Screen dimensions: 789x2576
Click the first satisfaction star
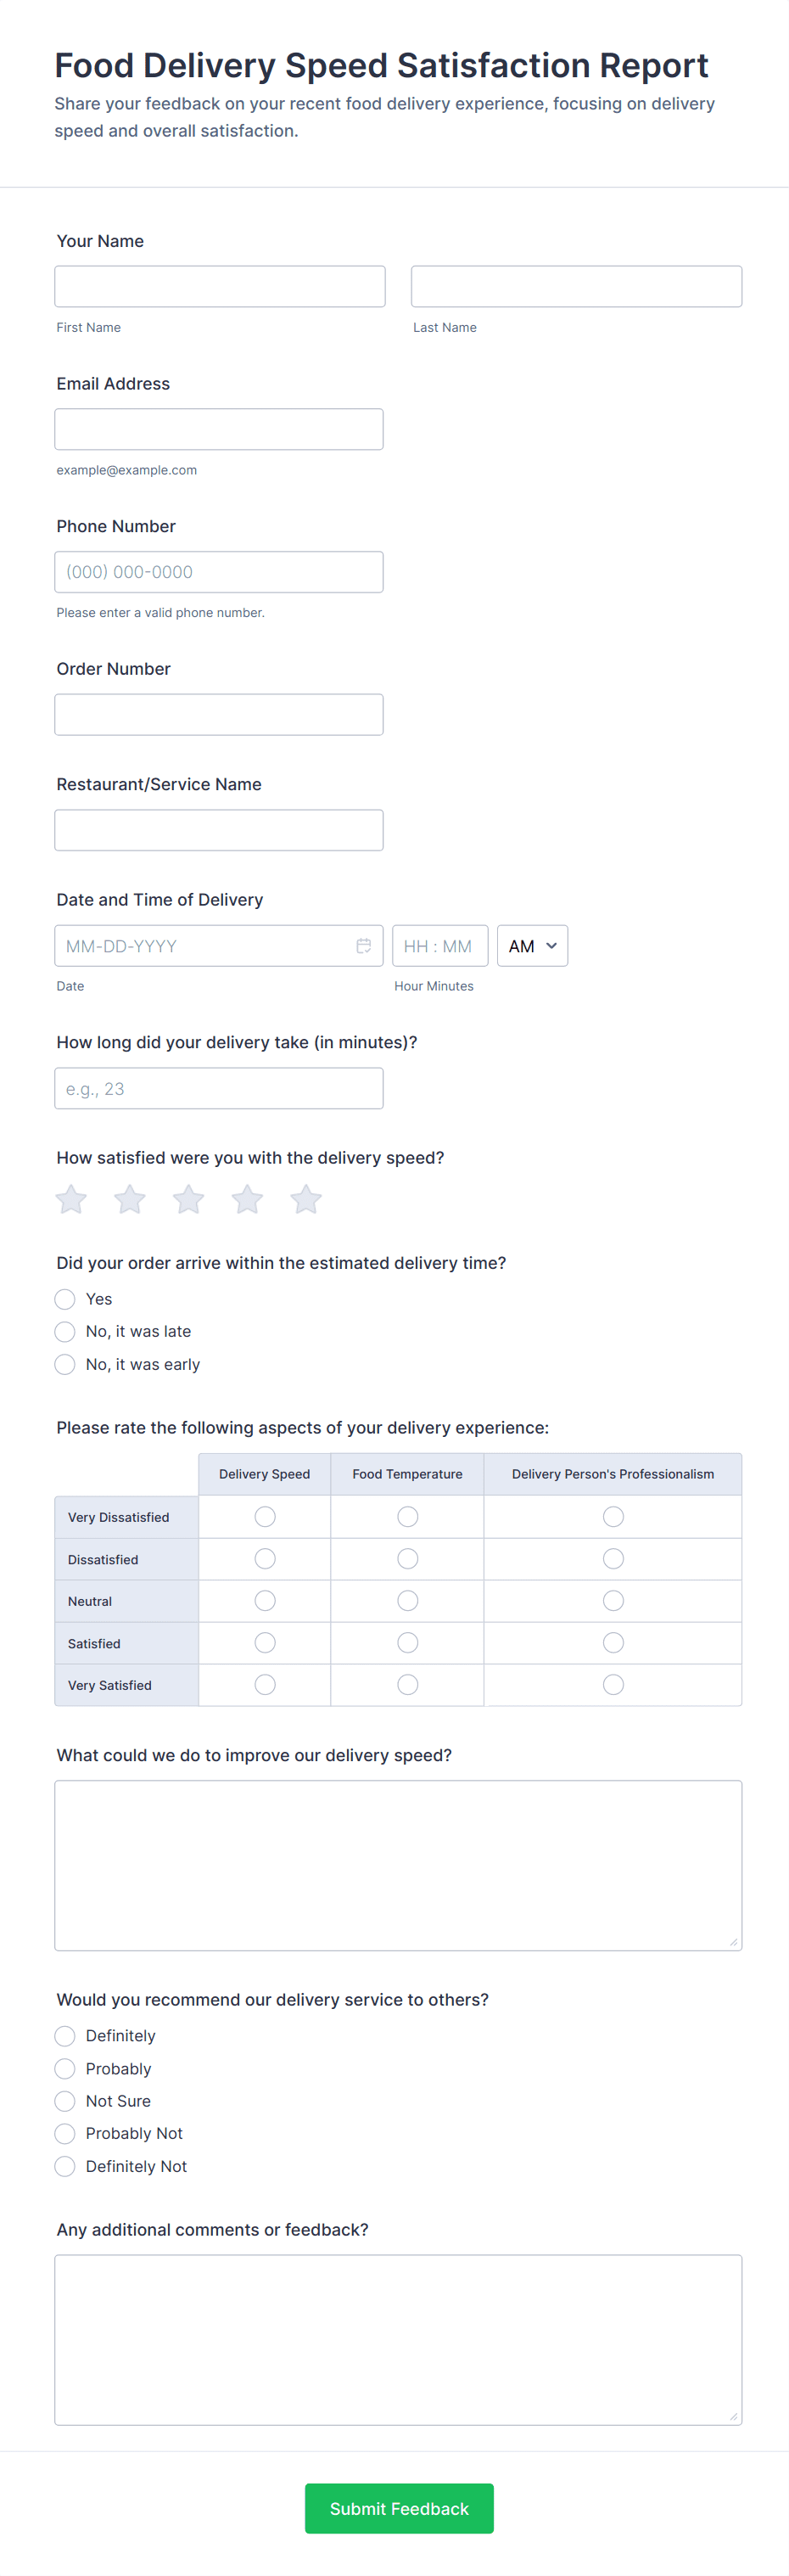pyautogui.click(x=71, y=1199)
